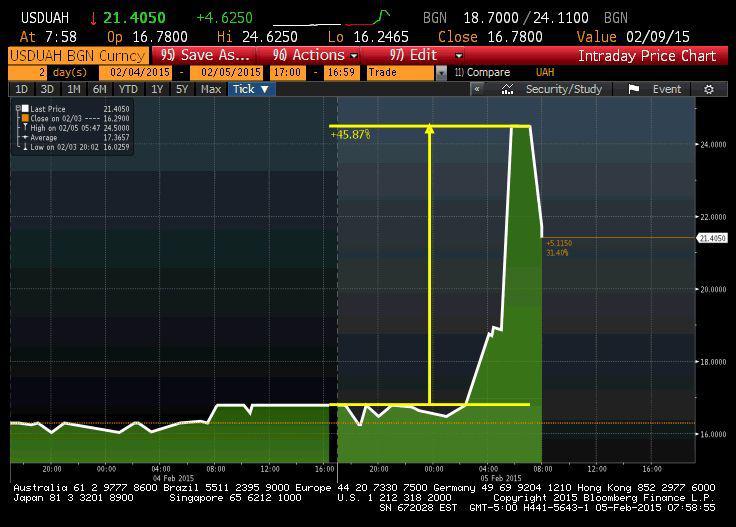Click the Average marker icon in legend
Screen dimensions: 736x527
click(26, 137)
